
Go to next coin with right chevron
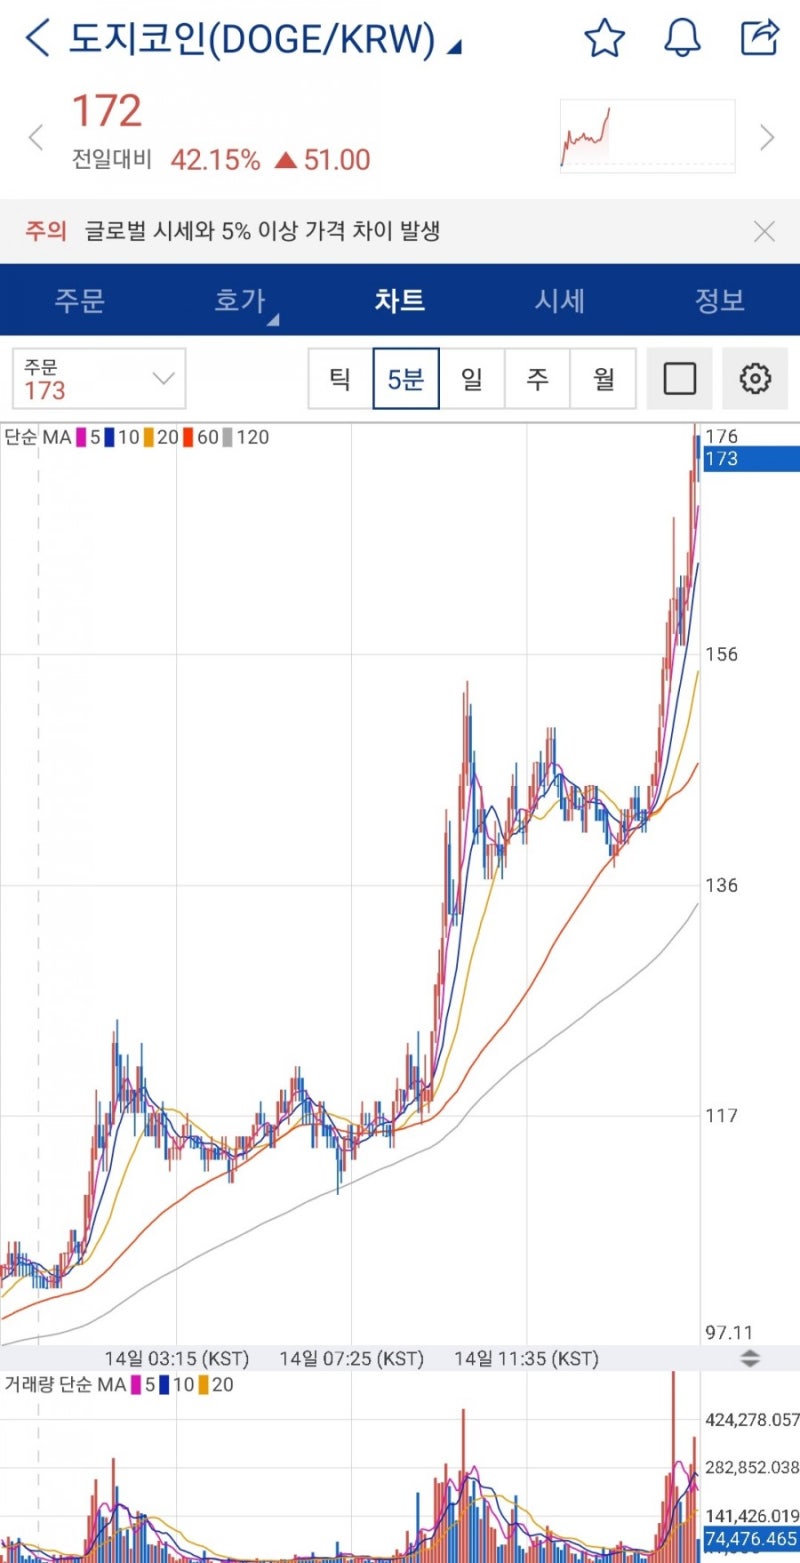click(x=767, y=138)
